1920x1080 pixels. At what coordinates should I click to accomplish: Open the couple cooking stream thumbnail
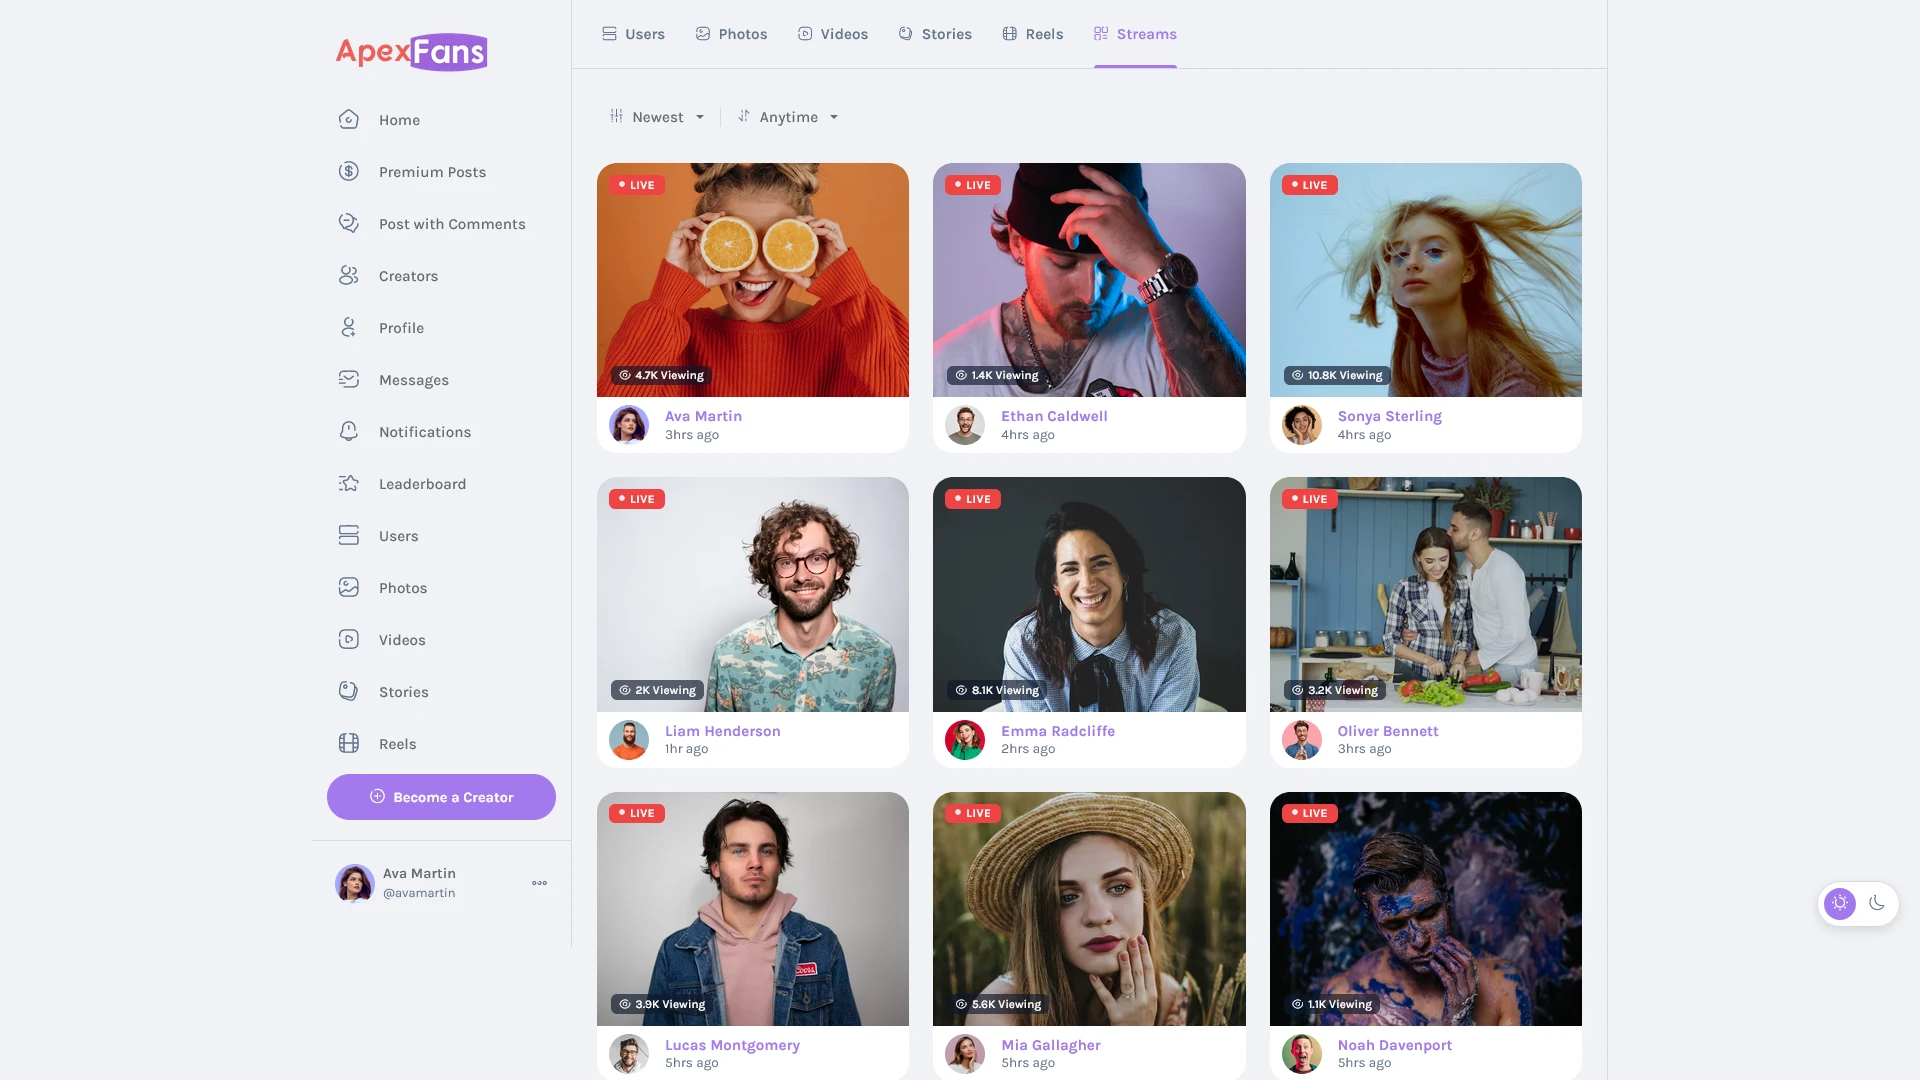1426,594
